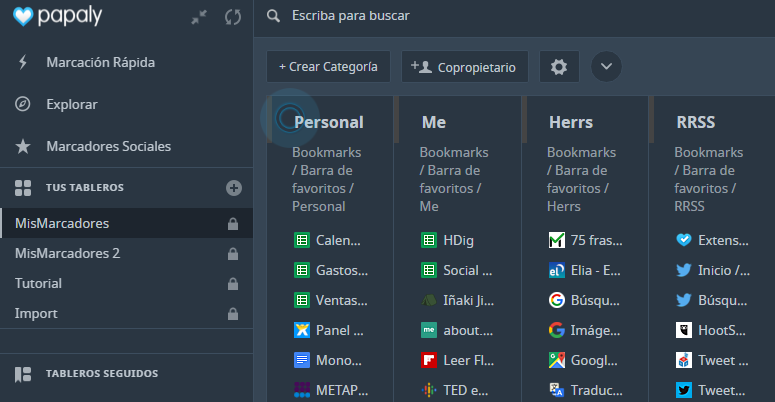The width and height of the screenshot is (775, 402).
Task: Click the Traduc... translate icon
Action: [x=557, y=390]
